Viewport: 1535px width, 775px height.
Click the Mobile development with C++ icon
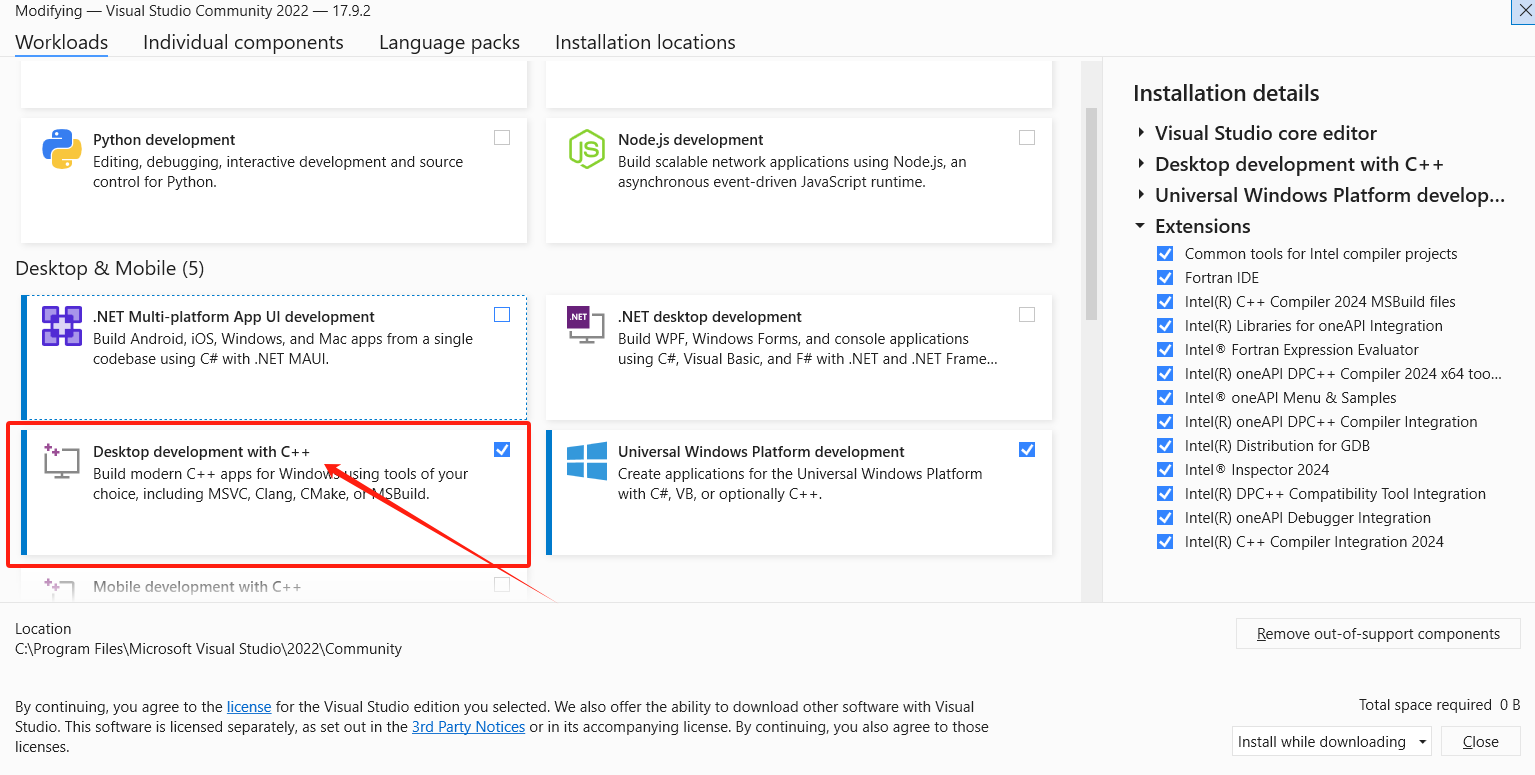tap(61, 590)
